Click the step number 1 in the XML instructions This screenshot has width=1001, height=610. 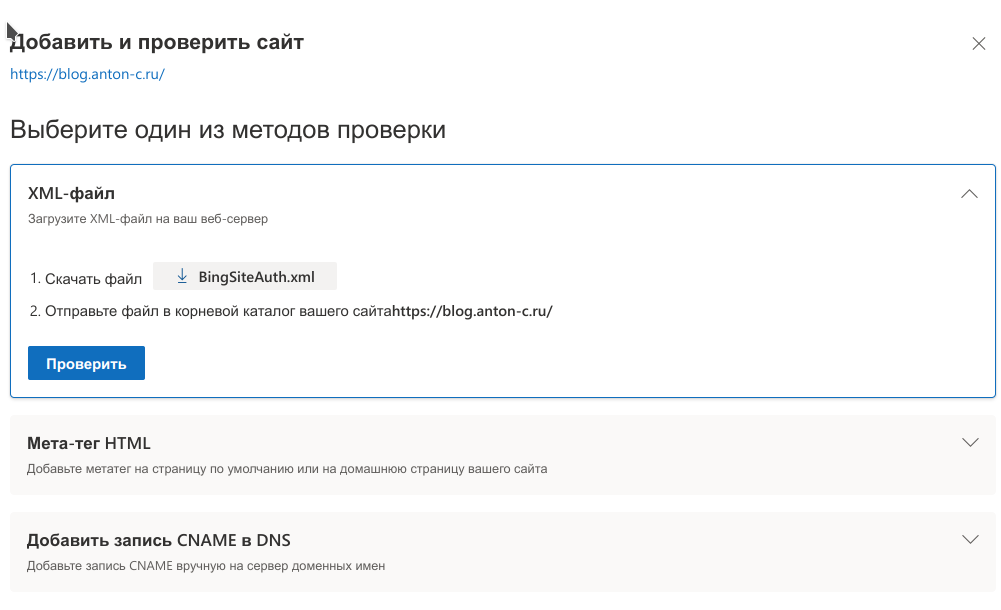pos(34,278)
